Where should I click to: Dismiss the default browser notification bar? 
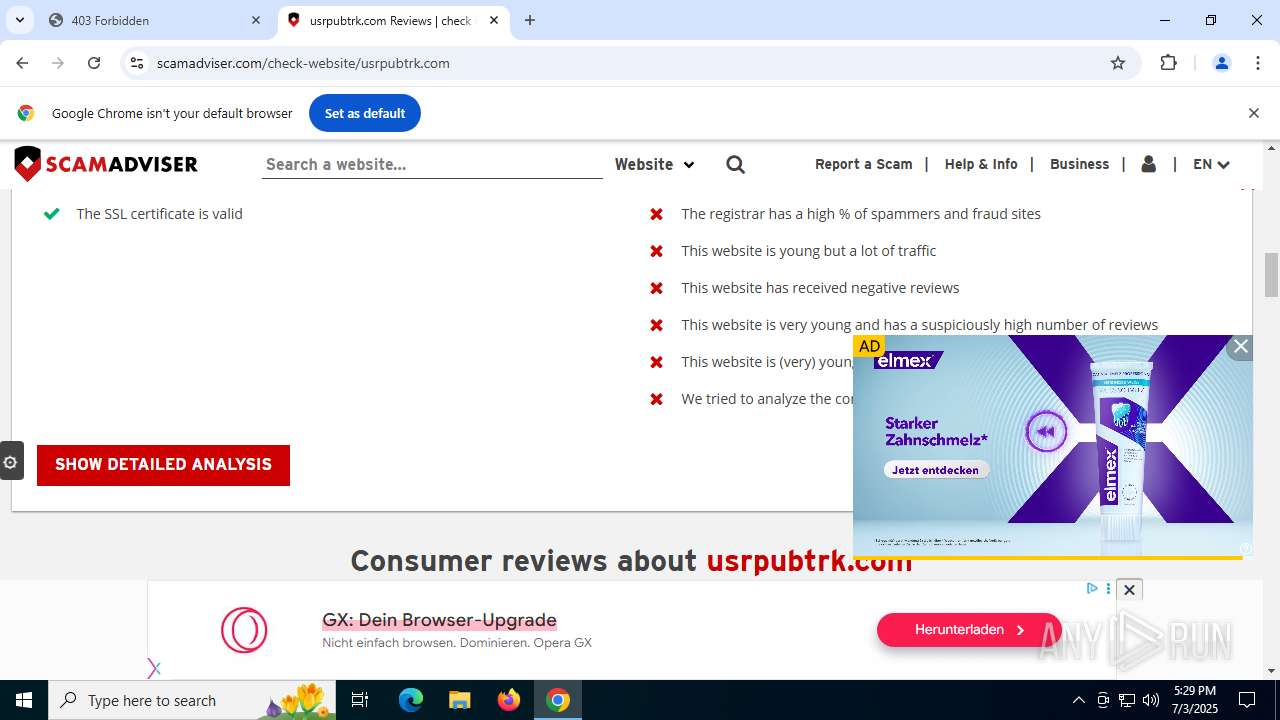1253,113
